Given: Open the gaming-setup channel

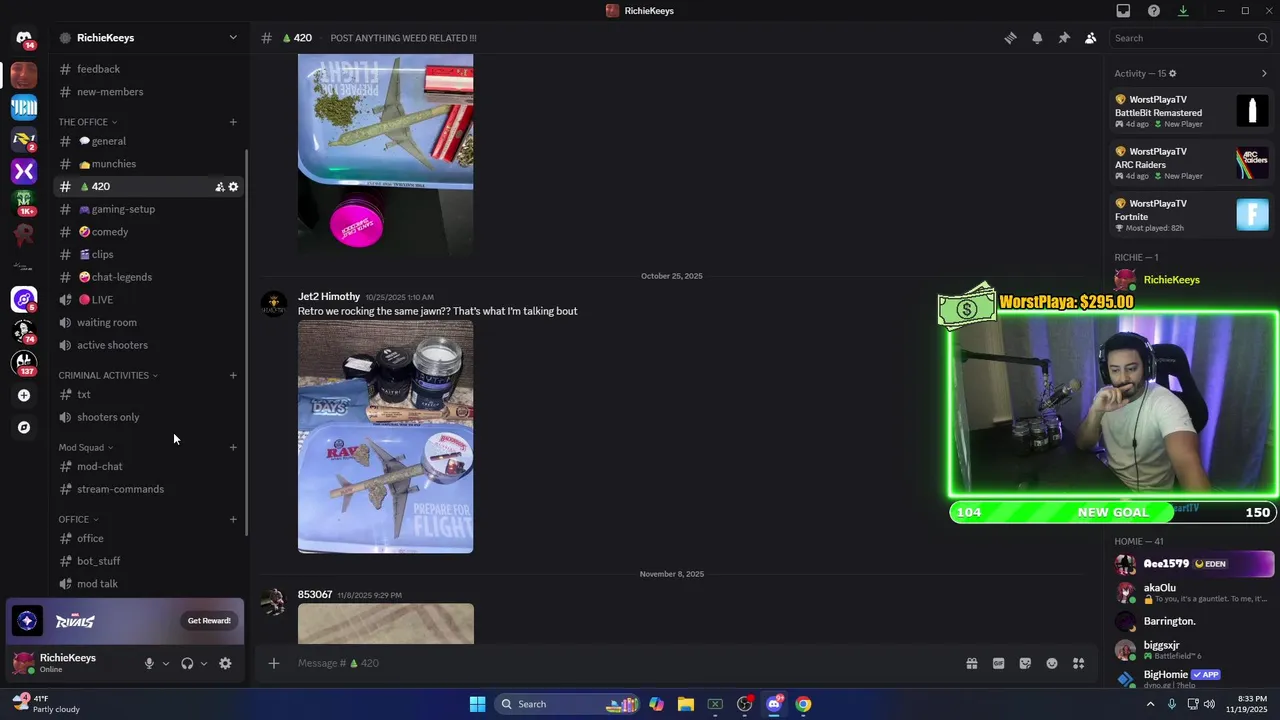Looking at the screenshot, I should point(149,209).
